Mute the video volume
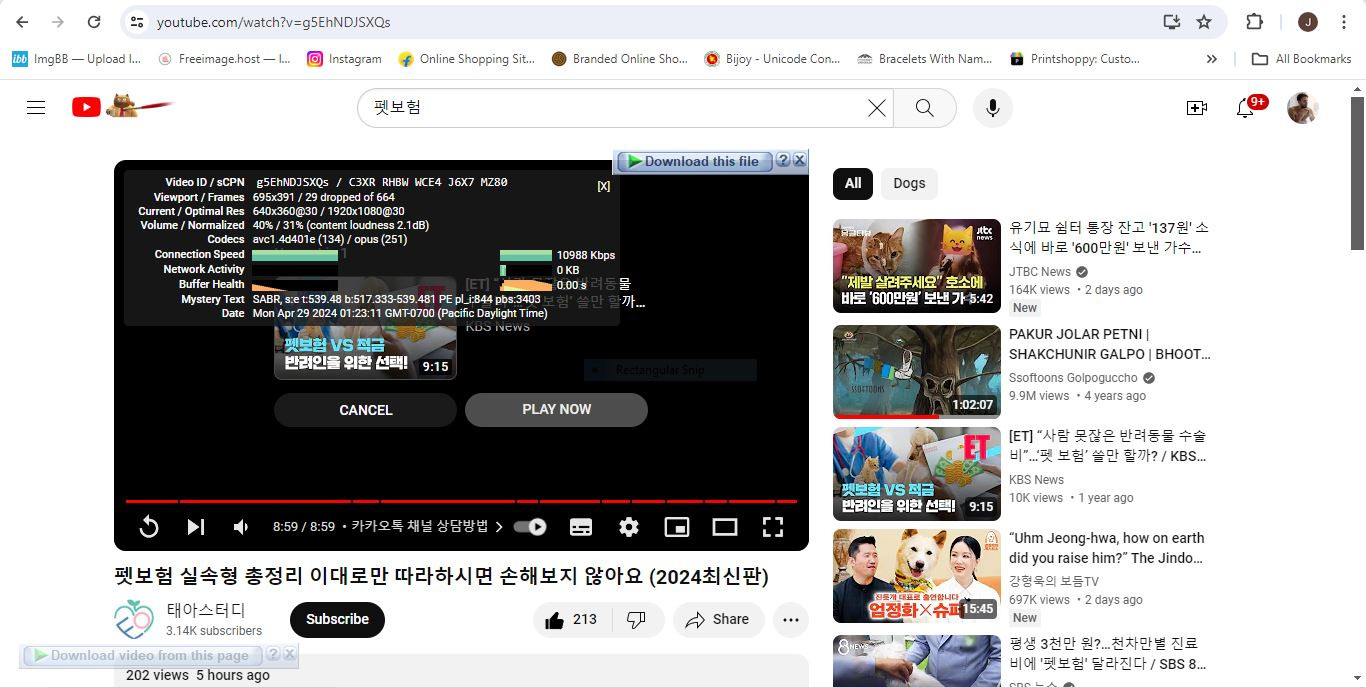Image resolution: width=1366 pixels, height=688 pixels. (241, 527)
